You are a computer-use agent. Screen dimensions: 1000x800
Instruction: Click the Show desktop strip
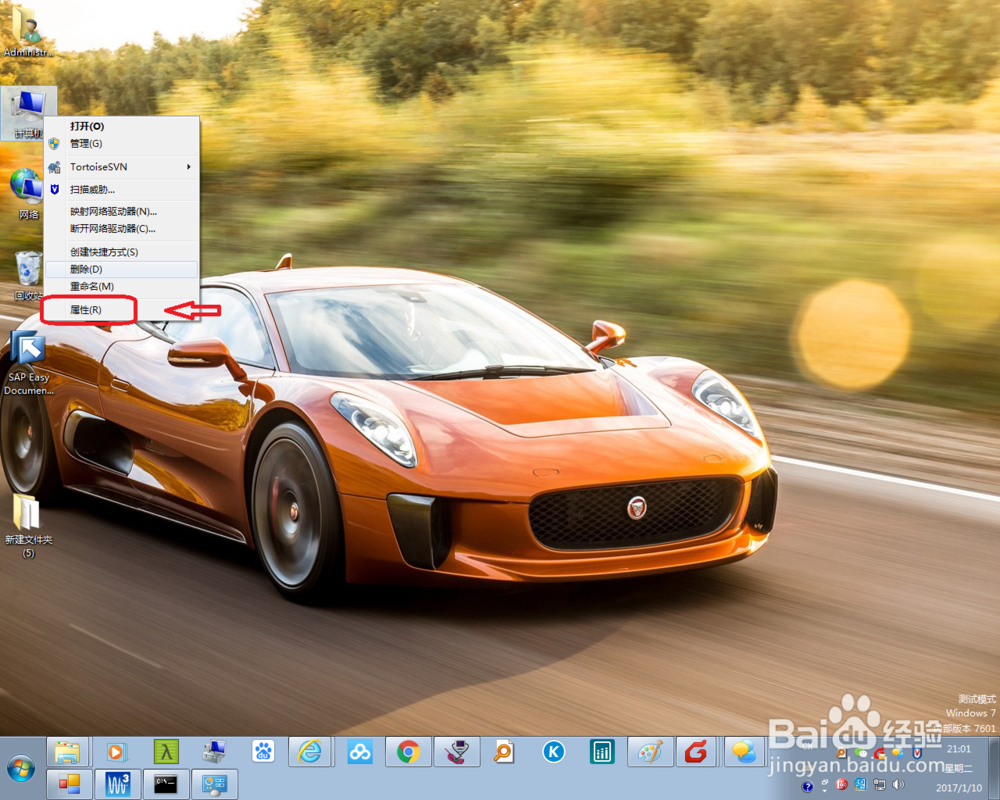(994, 768)
